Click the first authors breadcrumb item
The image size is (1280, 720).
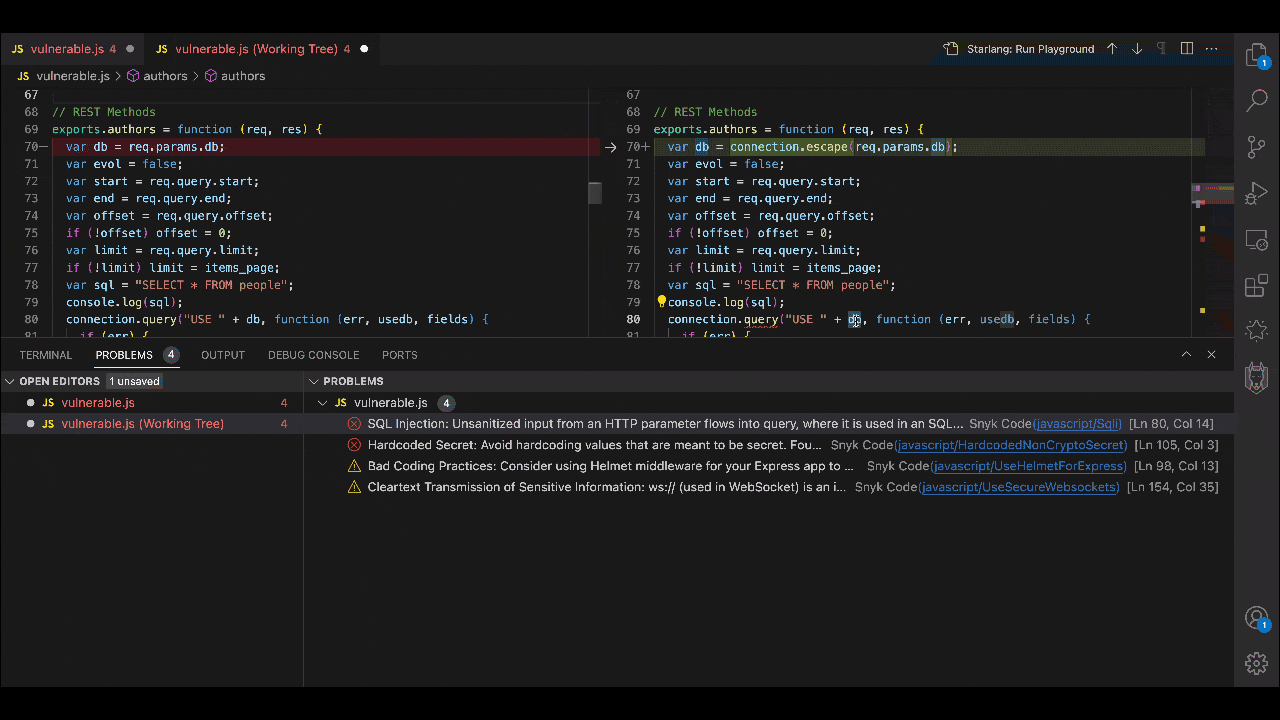[165, 76]
